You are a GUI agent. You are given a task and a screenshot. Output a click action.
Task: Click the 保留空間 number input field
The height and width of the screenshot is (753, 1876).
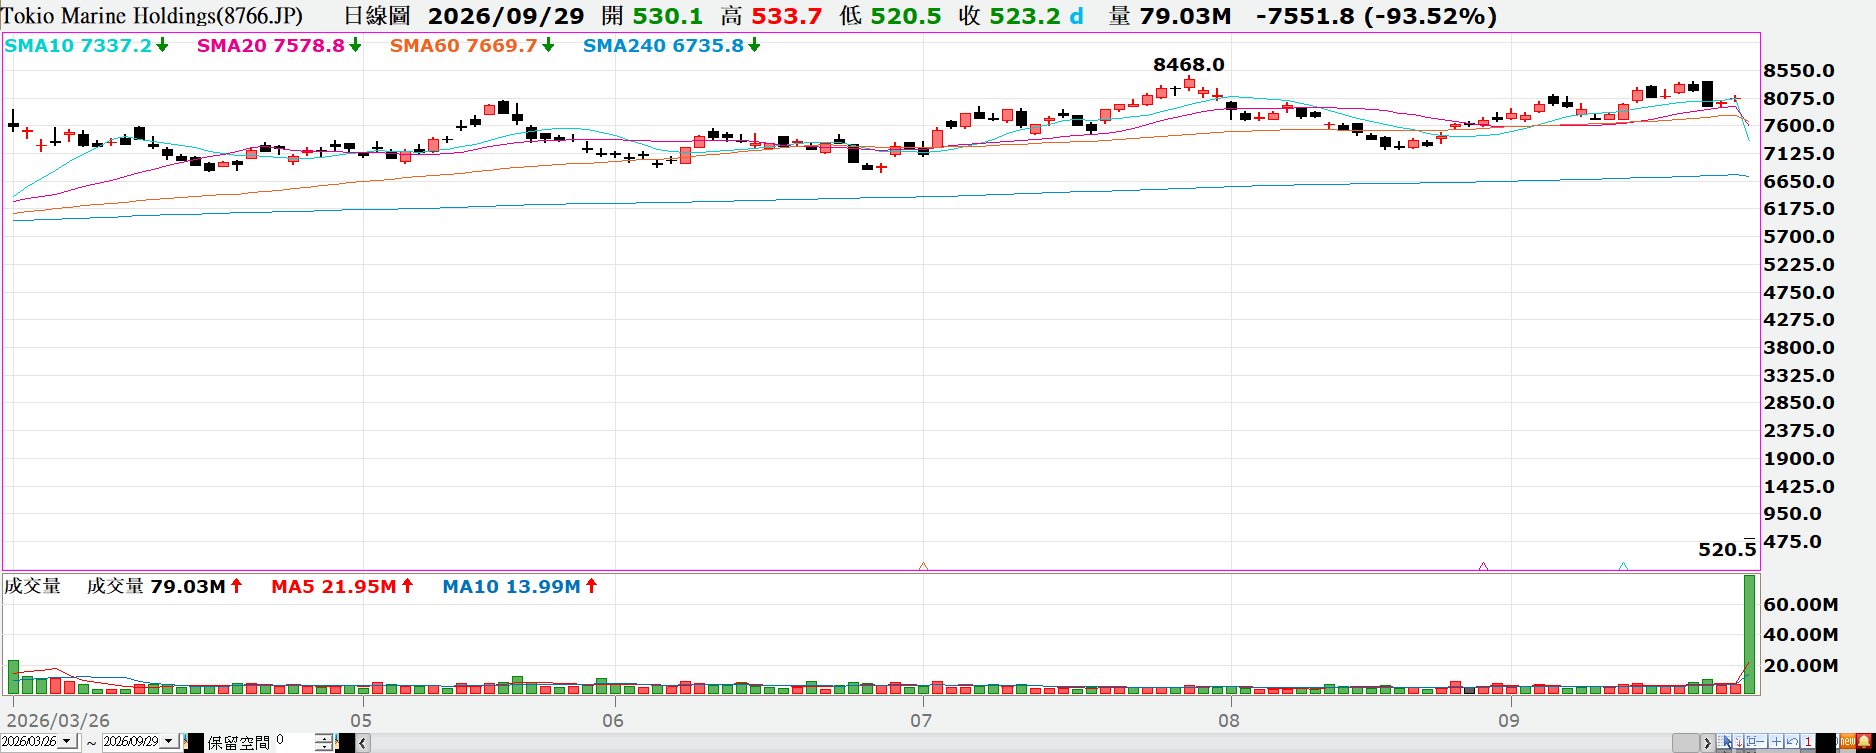click(x=295, y=742)
